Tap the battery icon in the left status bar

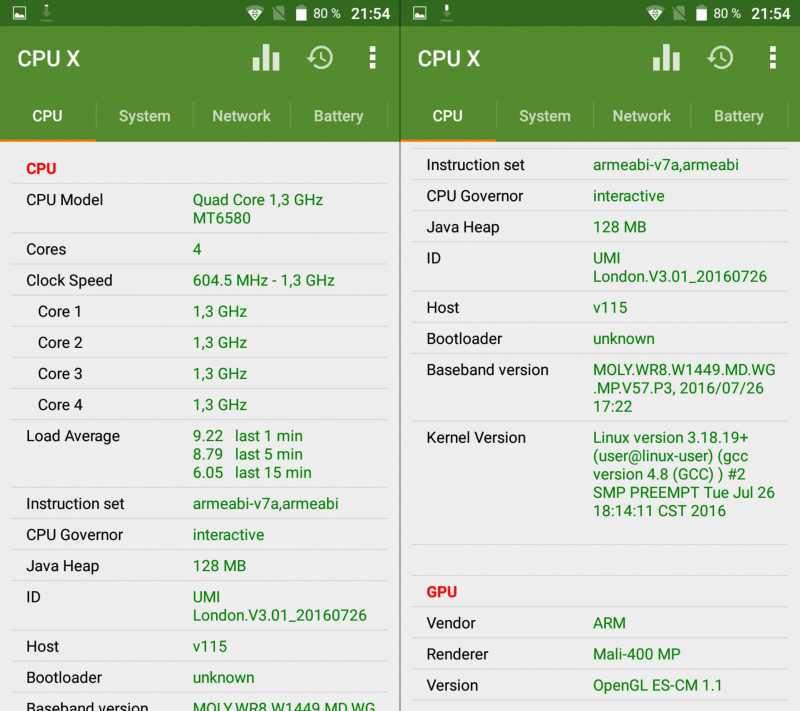coord(301,13)
